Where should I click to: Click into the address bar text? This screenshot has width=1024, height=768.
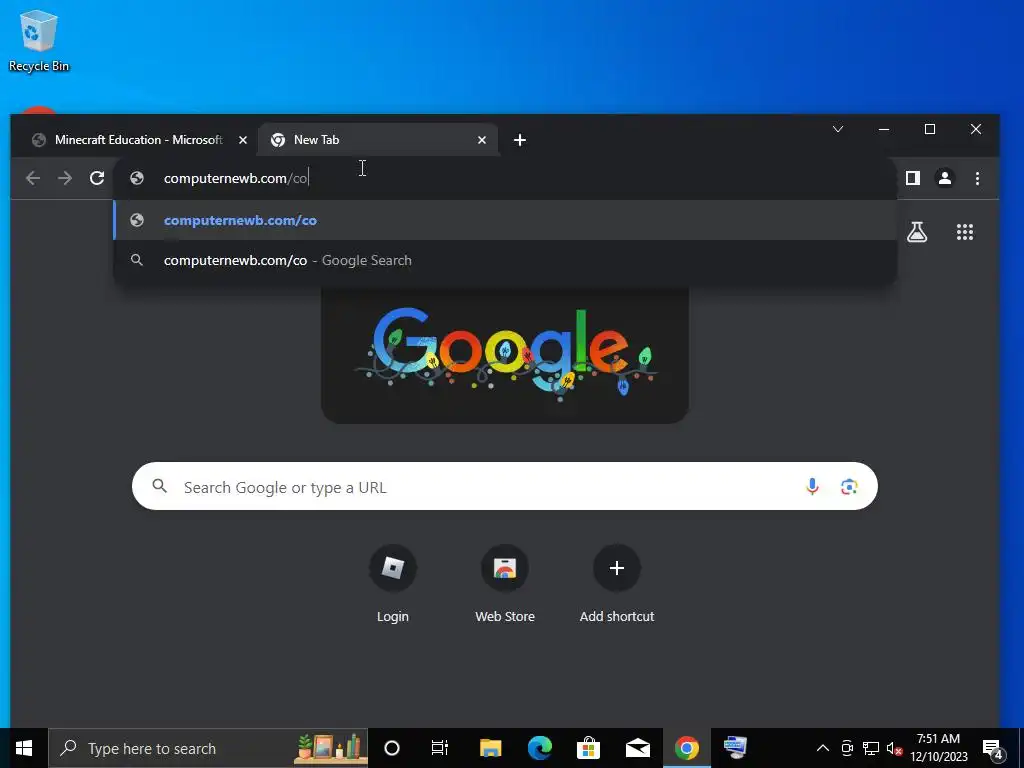click(235, 178)
